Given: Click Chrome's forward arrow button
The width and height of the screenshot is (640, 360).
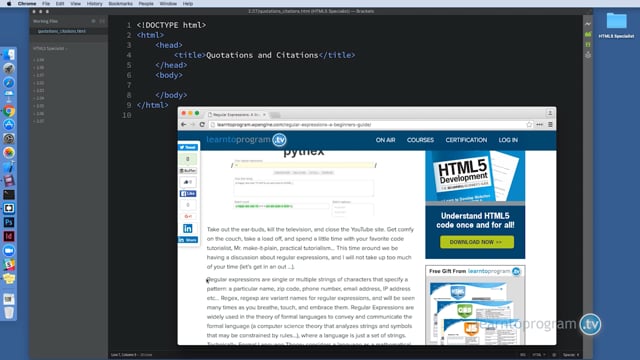Looking at the screenshot, I should [x=193, y=124].
